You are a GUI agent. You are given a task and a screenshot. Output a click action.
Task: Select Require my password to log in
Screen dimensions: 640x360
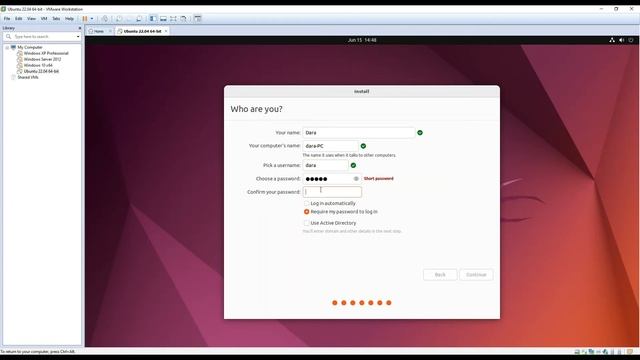point(307,212)
